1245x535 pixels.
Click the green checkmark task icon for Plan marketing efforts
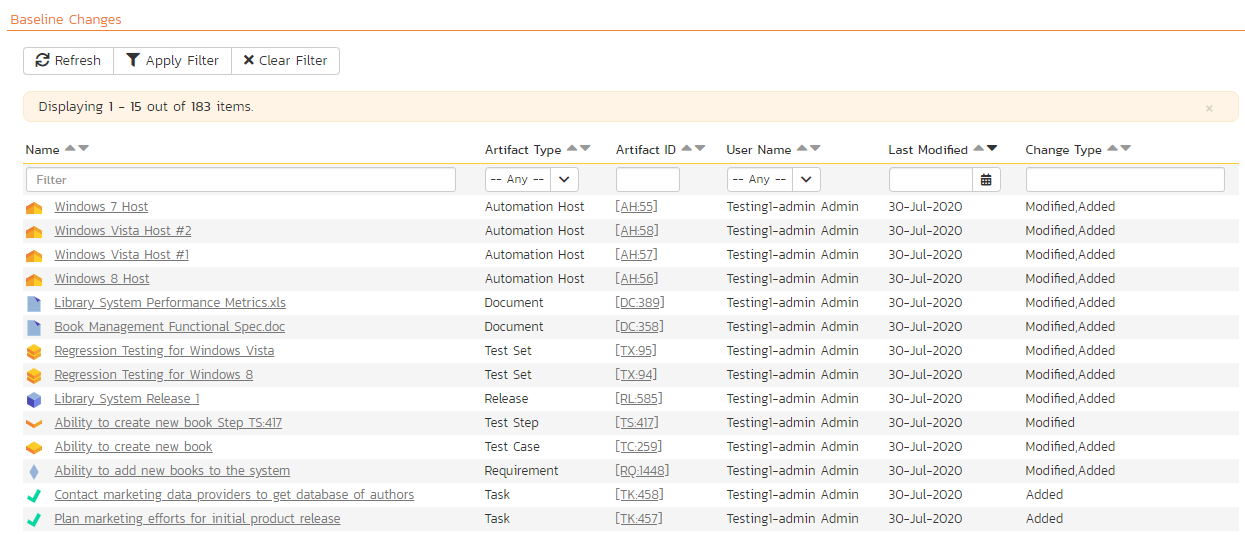click(34, 520)
